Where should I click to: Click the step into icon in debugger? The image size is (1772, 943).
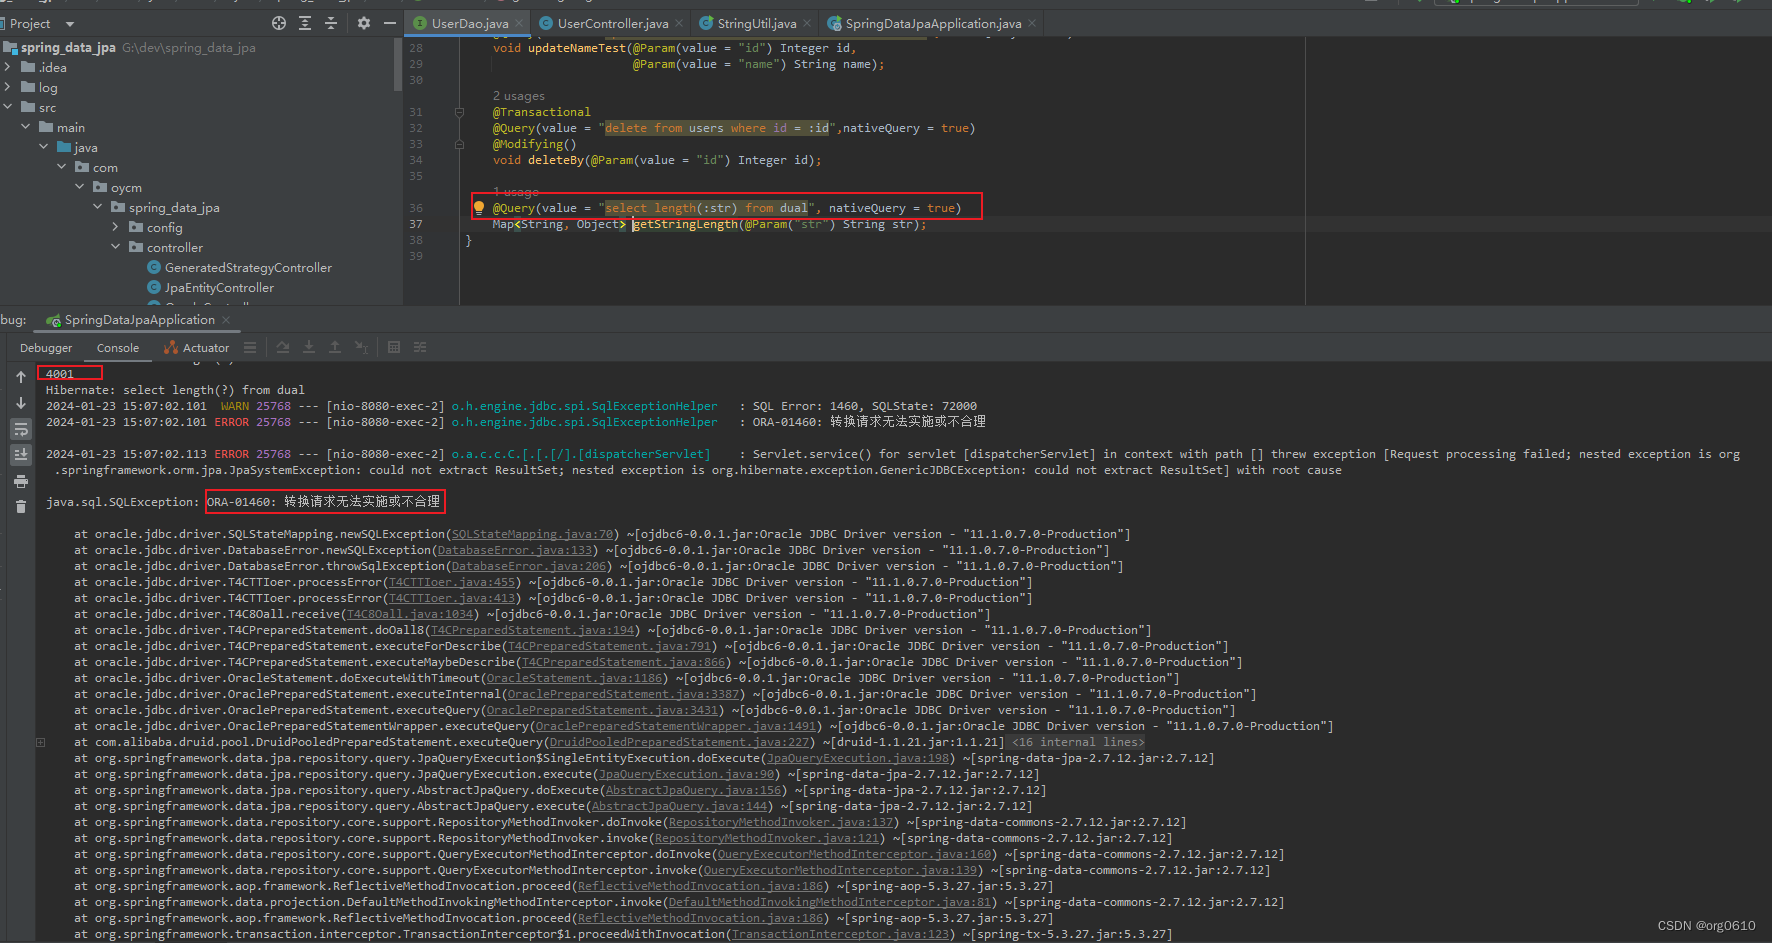coord(309,347)
